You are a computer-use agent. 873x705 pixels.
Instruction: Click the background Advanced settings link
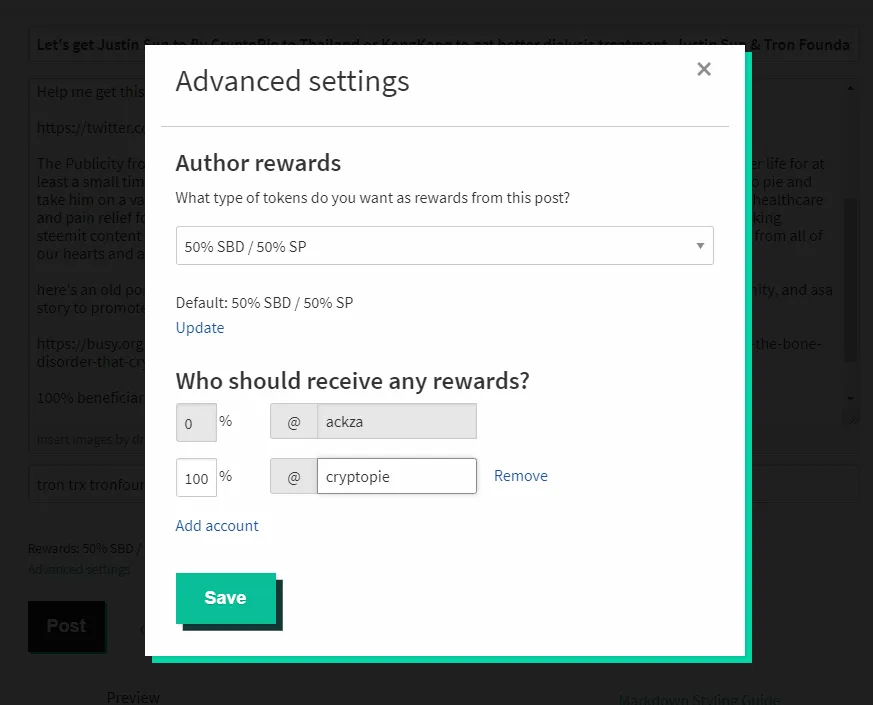[x=79, y=569]
